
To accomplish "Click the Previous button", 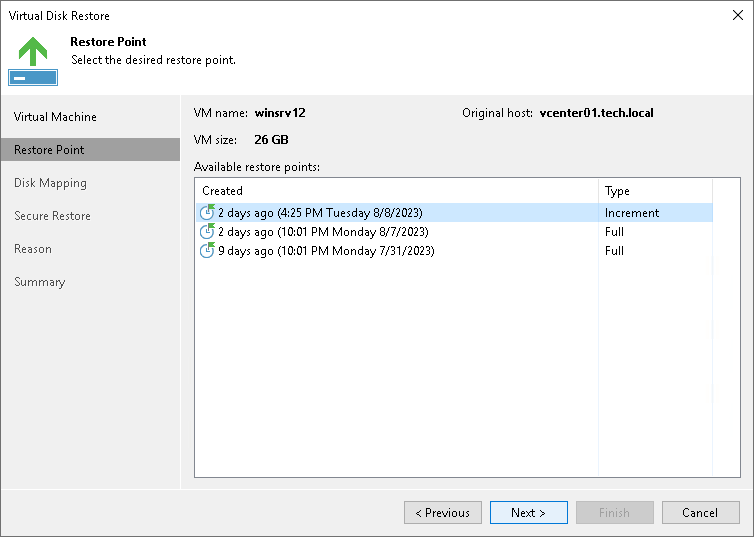I will (x=443, y=512).
